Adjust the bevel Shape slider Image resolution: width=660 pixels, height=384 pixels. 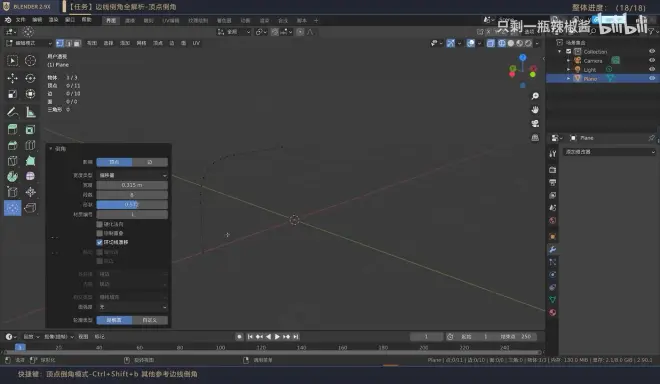[132, 204]
